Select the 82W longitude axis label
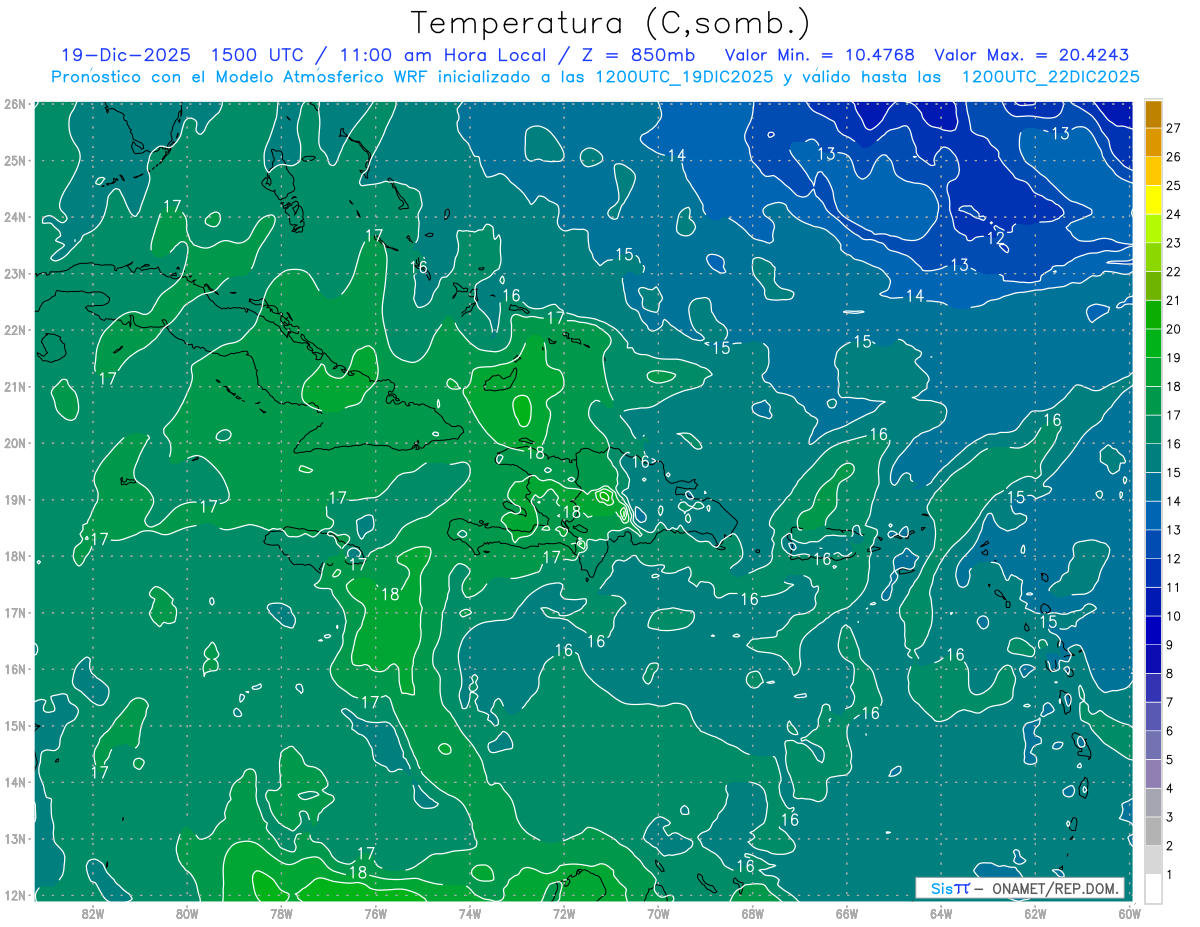 93,913
